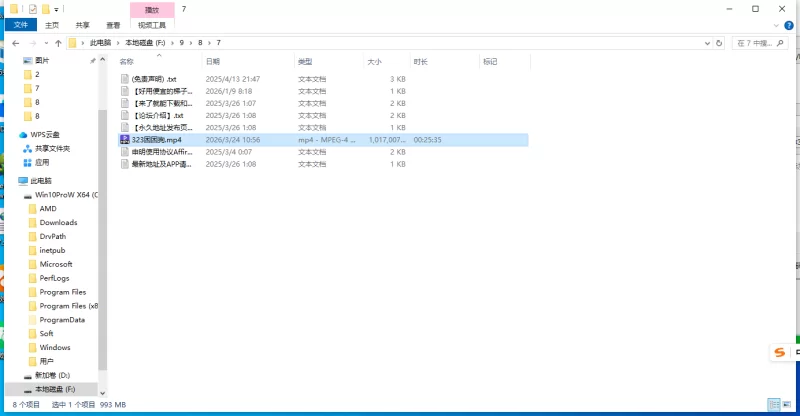Expand the recent locations dropdown

click(x=45, y=43)
